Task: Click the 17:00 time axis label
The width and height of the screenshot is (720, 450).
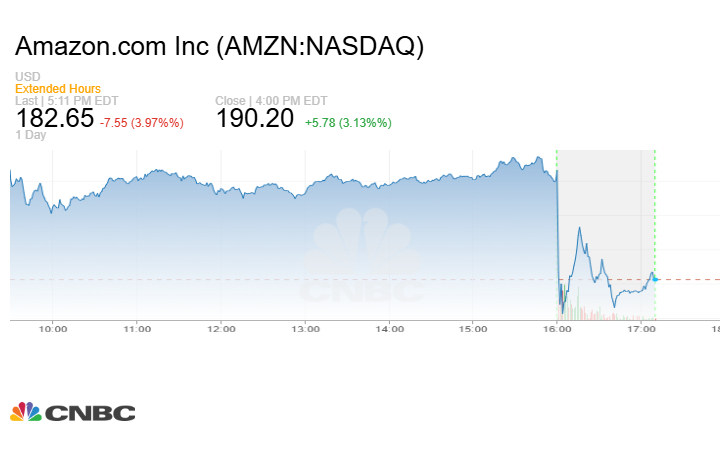Action: [x=641, y=328]
